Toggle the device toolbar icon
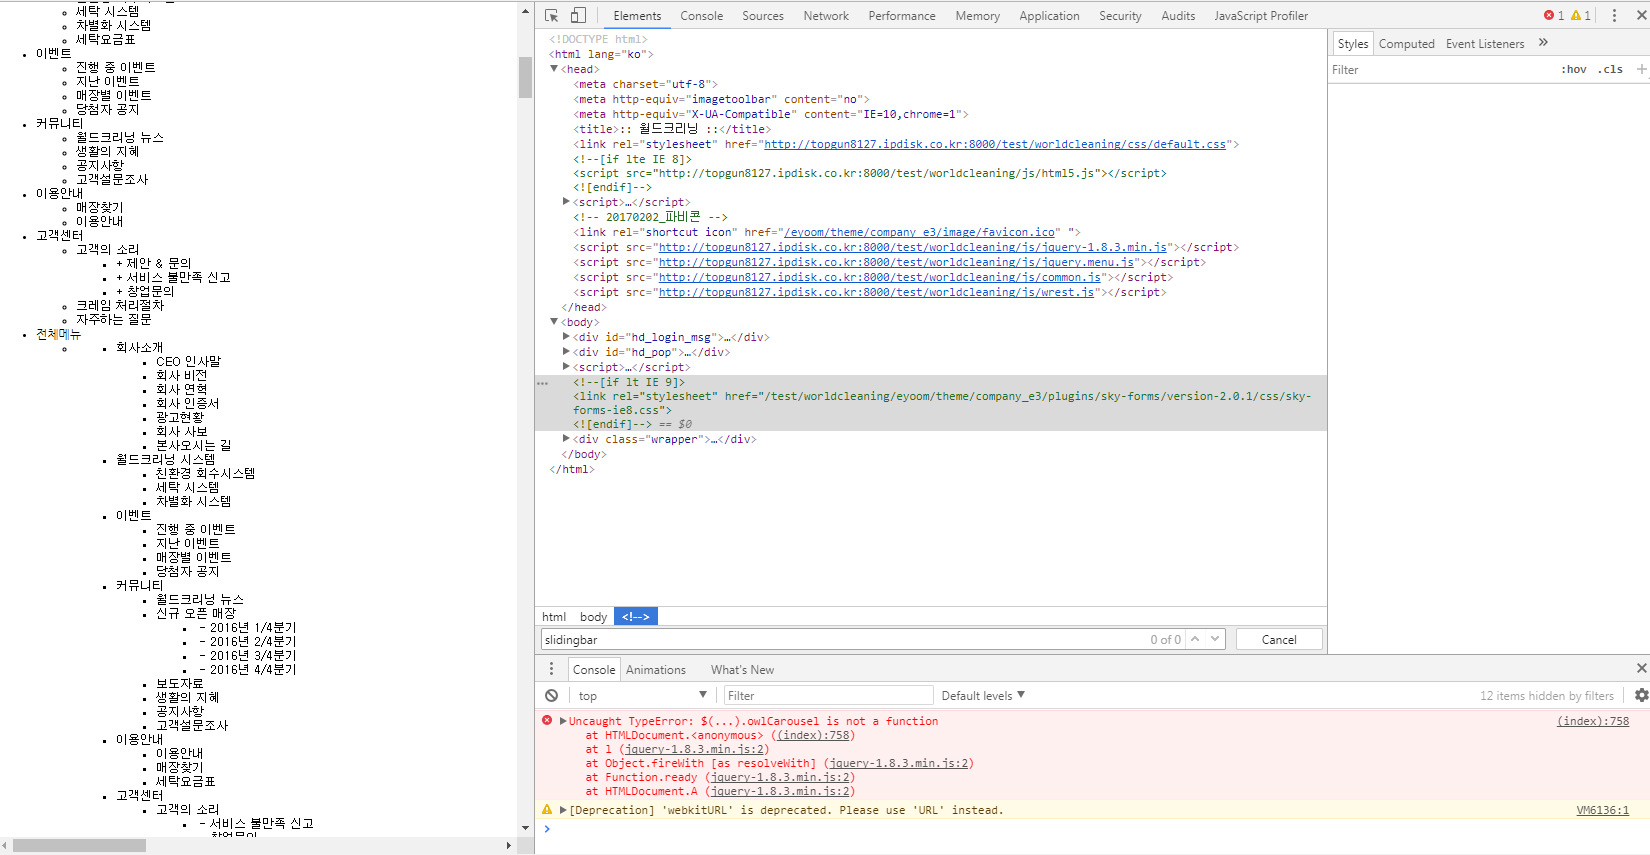 (578, 16)
